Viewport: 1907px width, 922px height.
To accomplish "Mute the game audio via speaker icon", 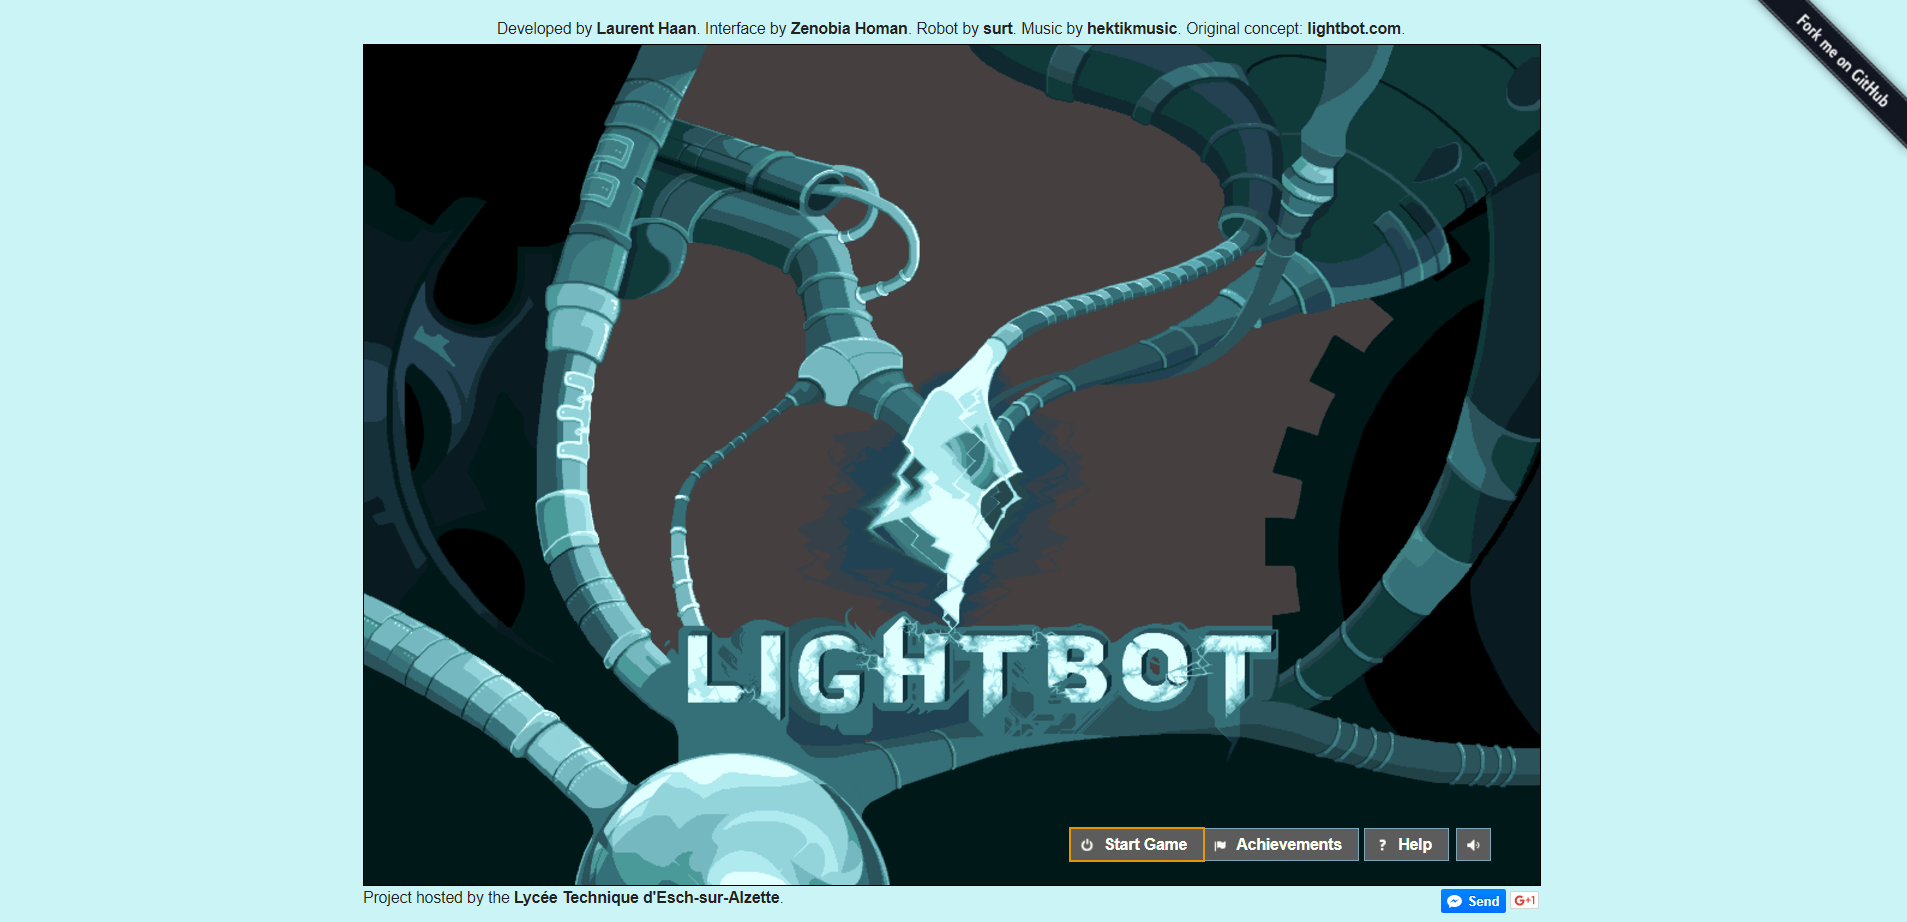I will (1472, 843).
